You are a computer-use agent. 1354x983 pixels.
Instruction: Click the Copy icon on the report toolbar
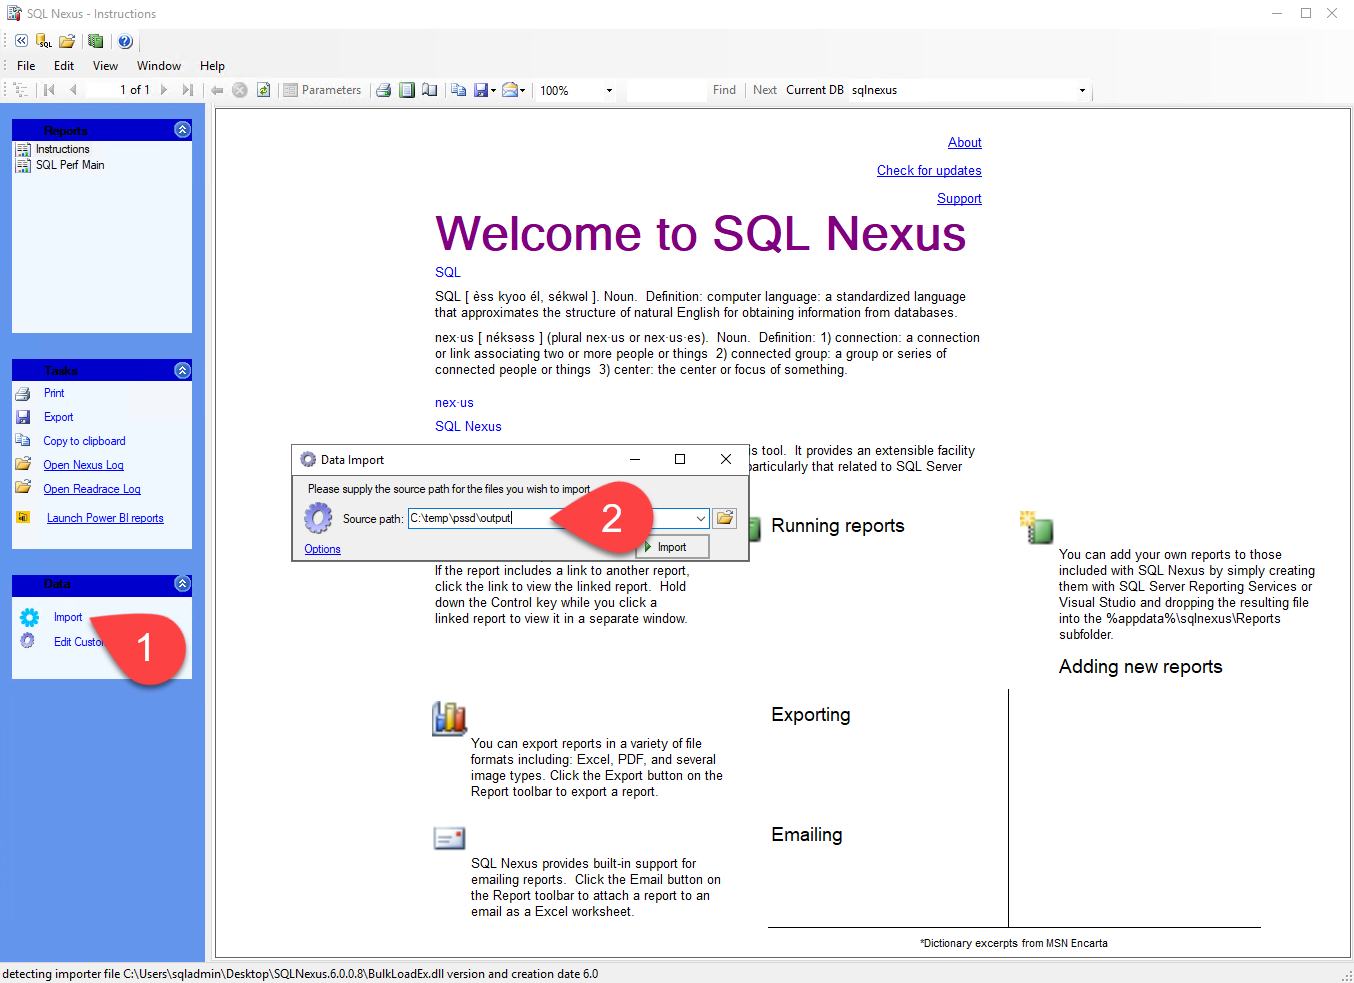(458, 90)
